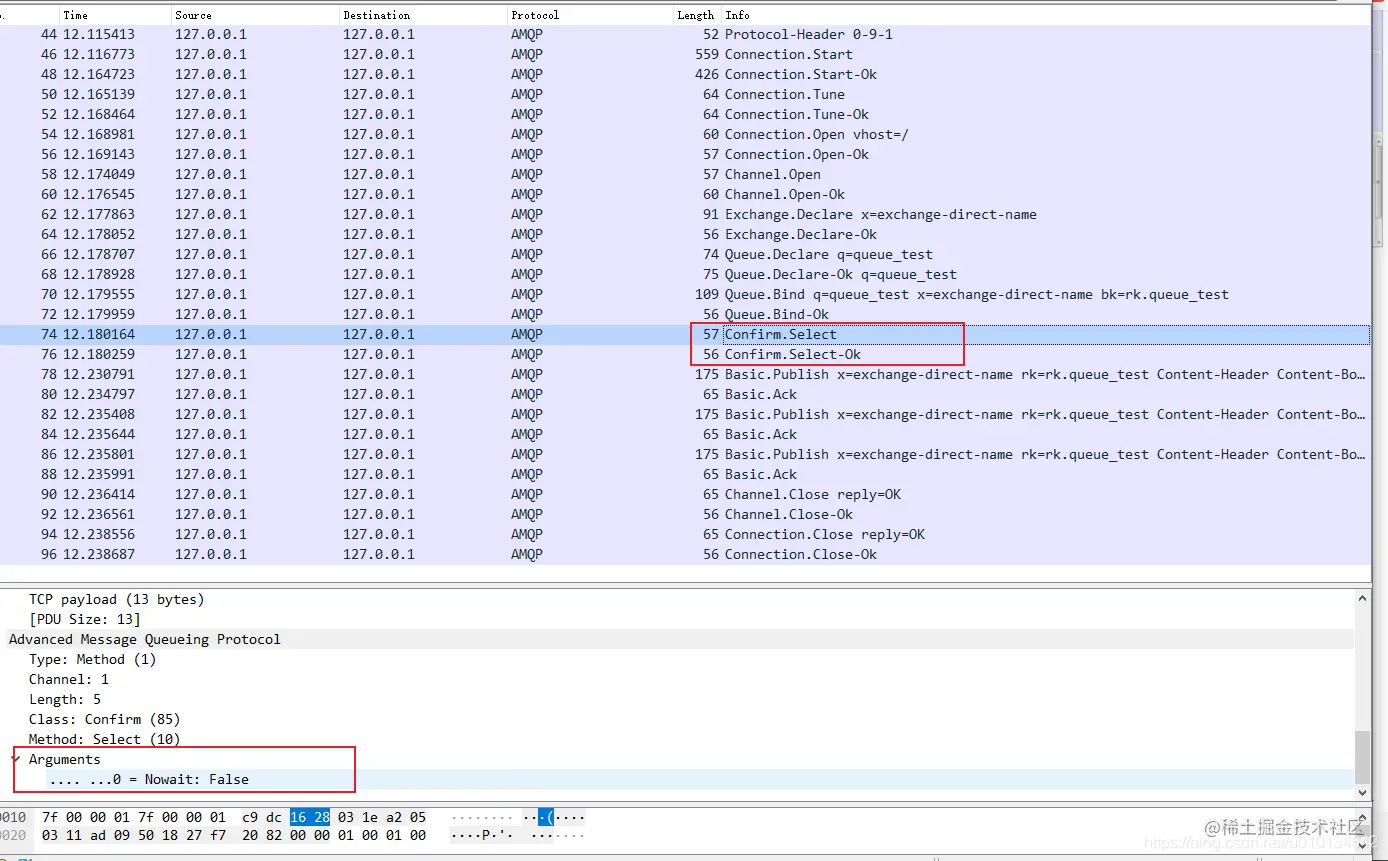Select the Connection.Start packet row
This screenshot has width=1388, height=861.
[685, 54]
